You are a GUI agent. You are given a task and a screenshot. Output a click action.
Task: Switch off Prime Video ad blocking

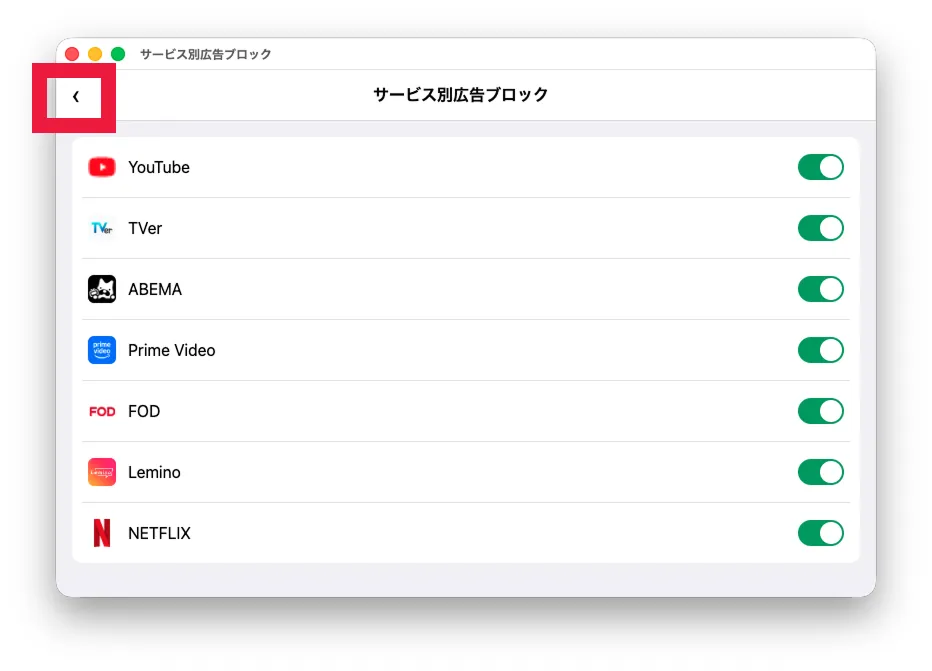click(820, 350)
